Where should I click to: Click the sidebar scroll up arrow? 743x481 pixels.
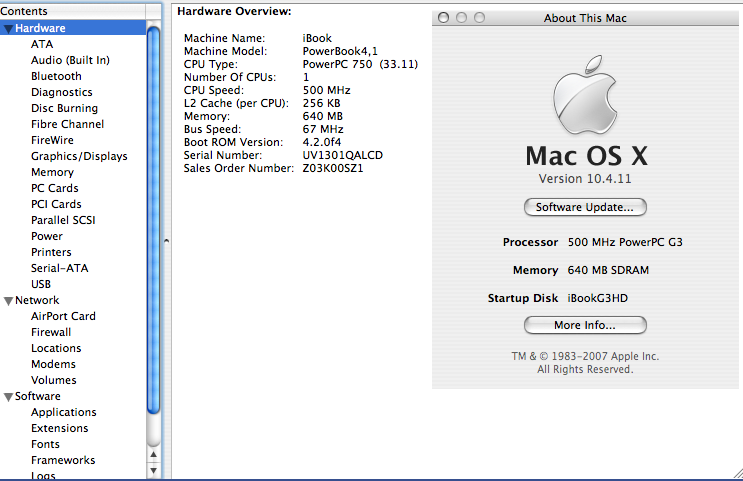153,455
